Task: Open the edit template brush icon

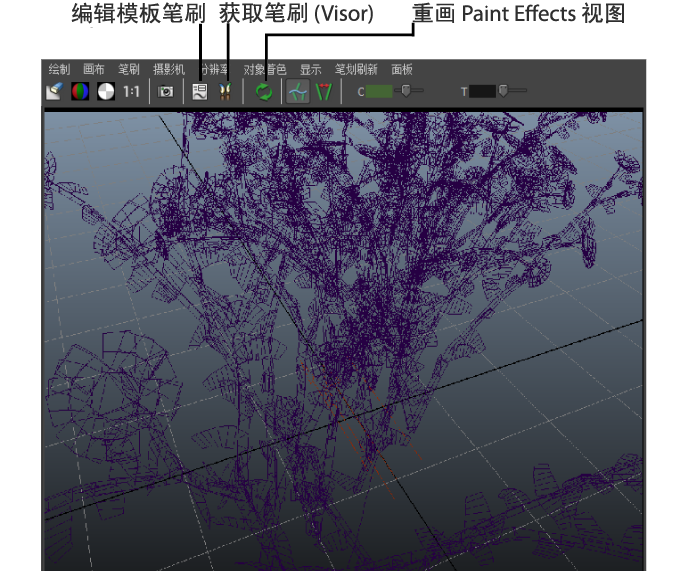Action: coord(200,91)
